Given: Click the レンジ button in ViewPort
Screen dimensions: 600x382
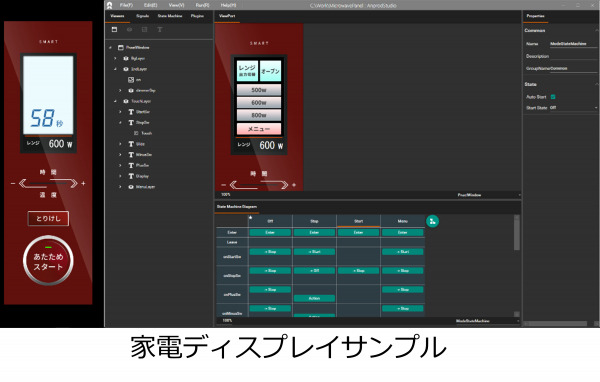Looking at the screenshot, I should click(x=247, y=71).
